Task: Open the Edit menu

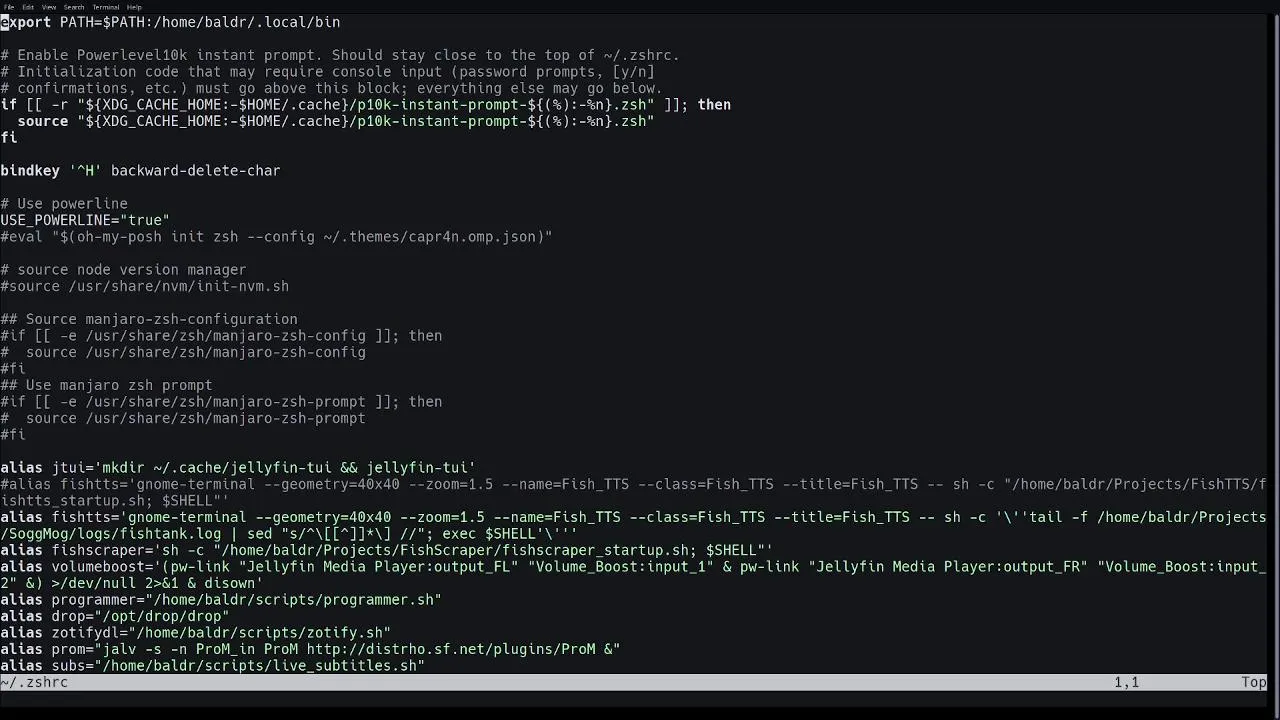Action: point(28,7)
